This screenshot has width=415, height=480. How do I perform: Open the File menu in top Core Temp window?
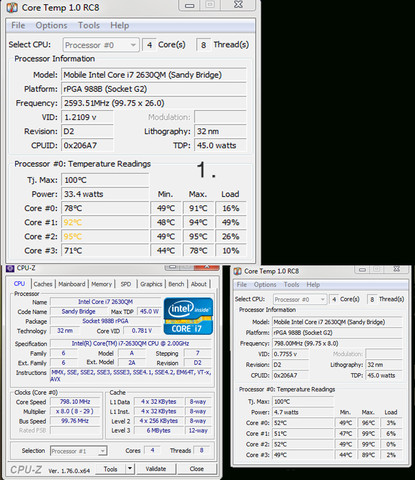pyautogui.click(x=18, y=25)
